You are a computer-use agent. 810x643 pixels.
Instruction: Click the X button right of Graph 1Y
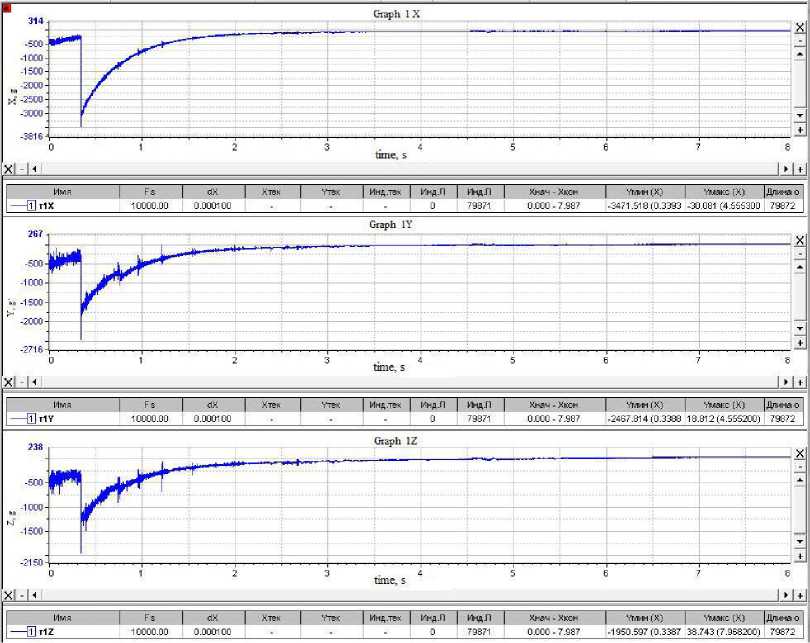[800, 241]
